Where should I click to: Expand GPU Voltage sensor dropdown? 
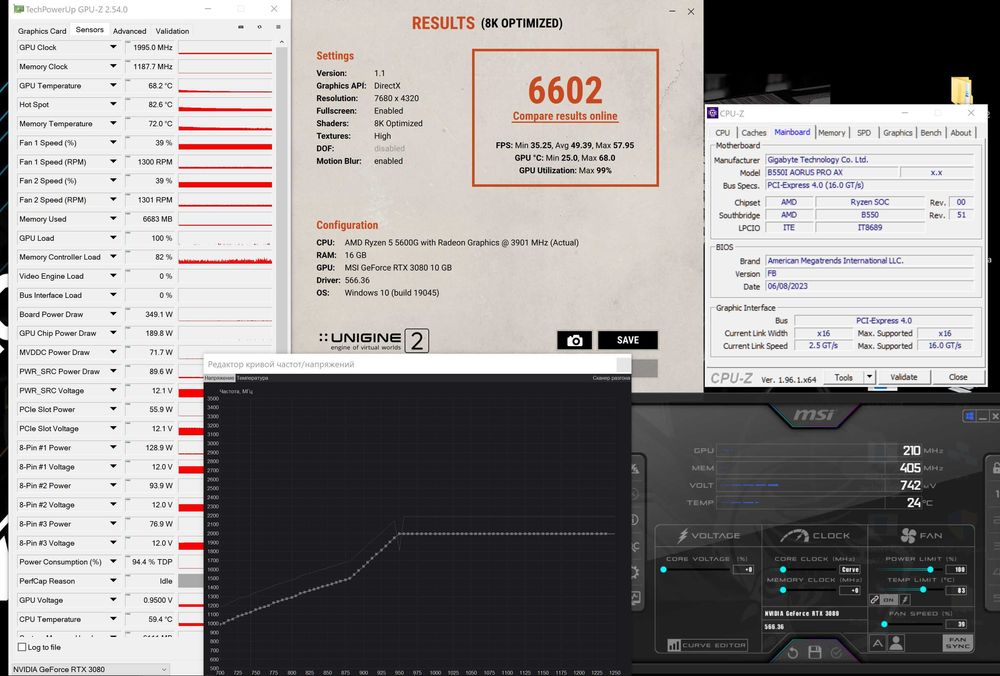click(113, 599)
